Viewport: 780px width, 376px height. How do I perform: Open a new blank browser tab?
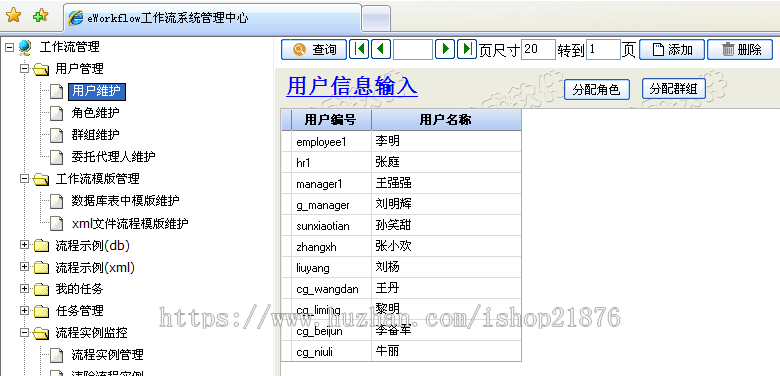[x=376, y=19]
